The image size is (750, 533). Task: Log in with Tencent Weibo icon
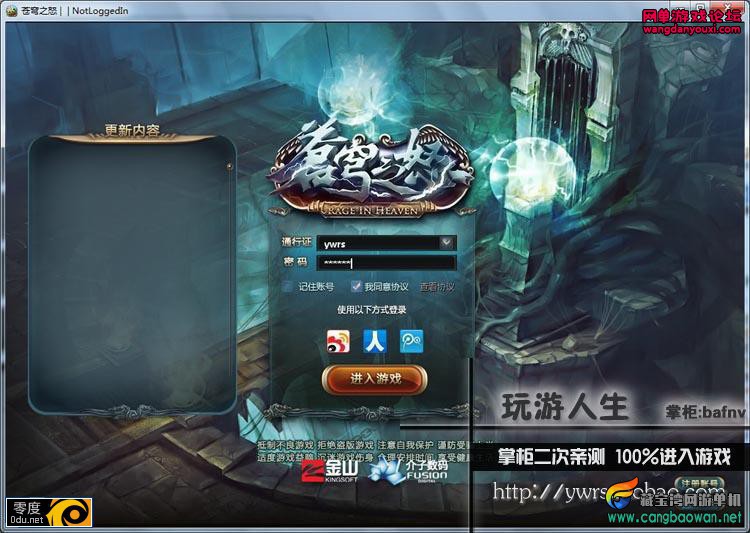click(x=411, y=341)
